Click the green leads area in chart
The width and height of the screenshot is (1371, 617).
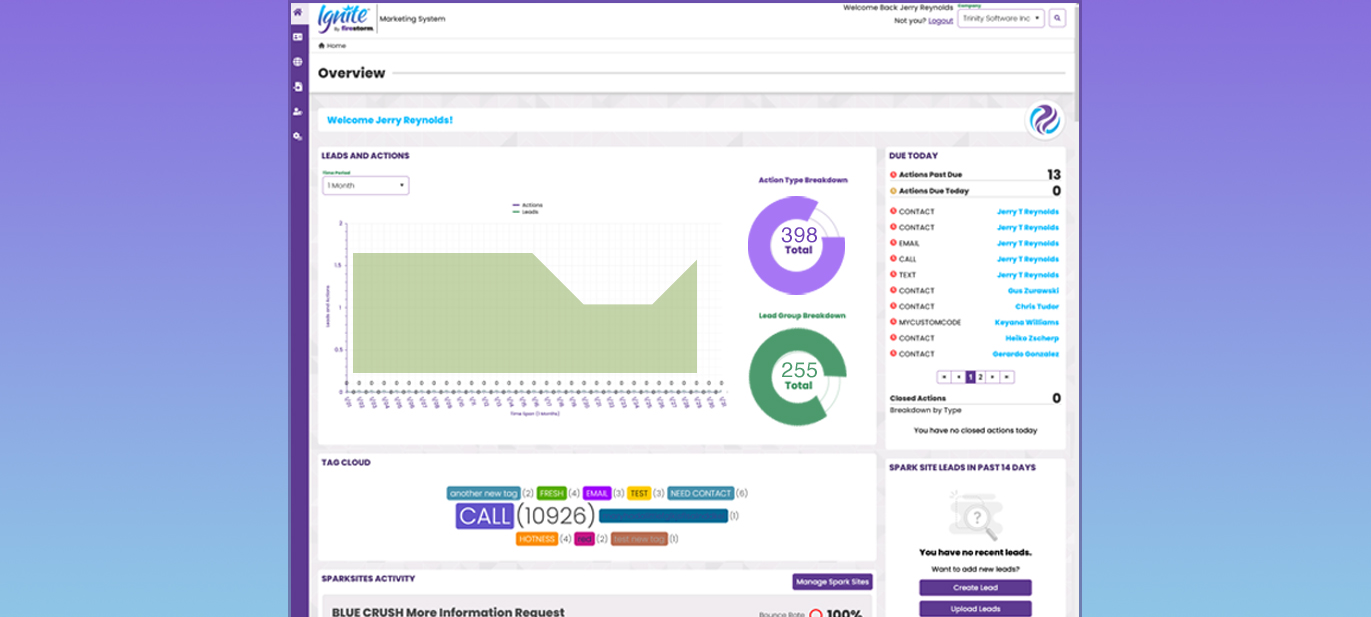point(525,313)
